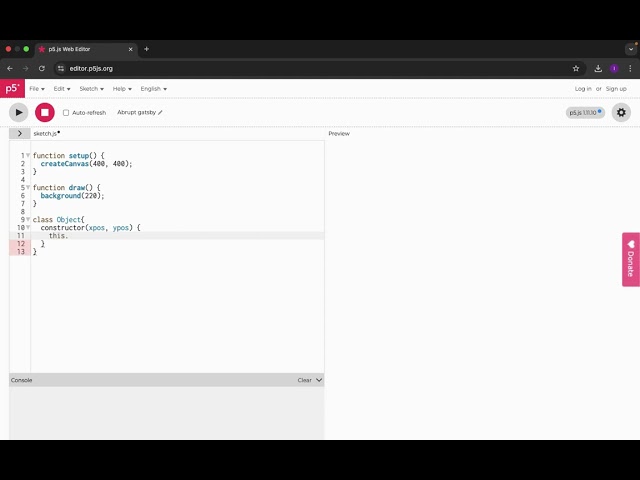The image size is (640, 480).
Task: Open Chrome profile avatar
Action: (614, 69)
